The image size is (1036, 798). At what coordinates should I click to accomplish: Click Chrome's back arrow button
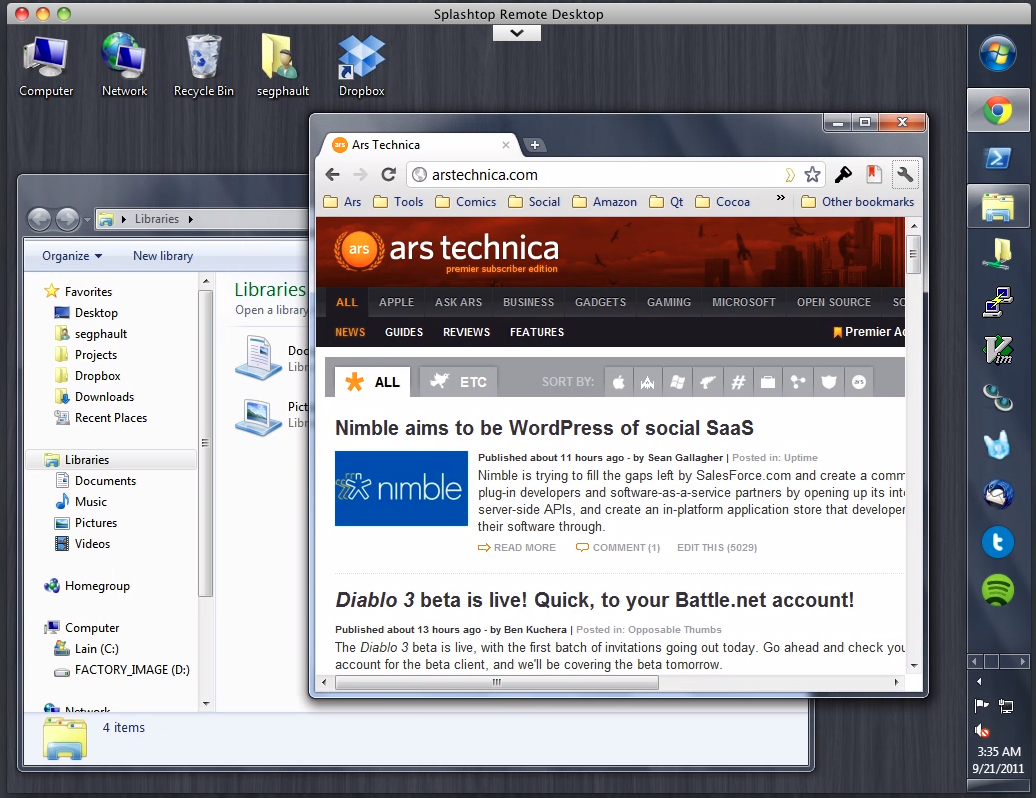(x=333, y=174)
